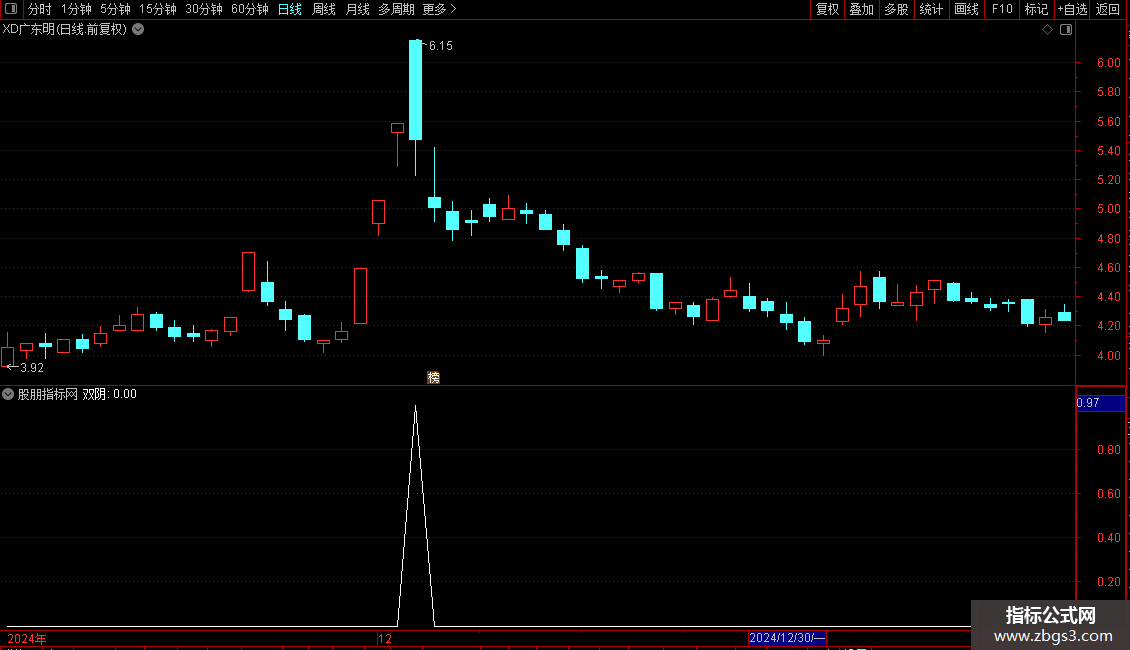This screenshot has height=650, width=1130.
Task: Click the 榜 badge below the candles
Action: 433,378
